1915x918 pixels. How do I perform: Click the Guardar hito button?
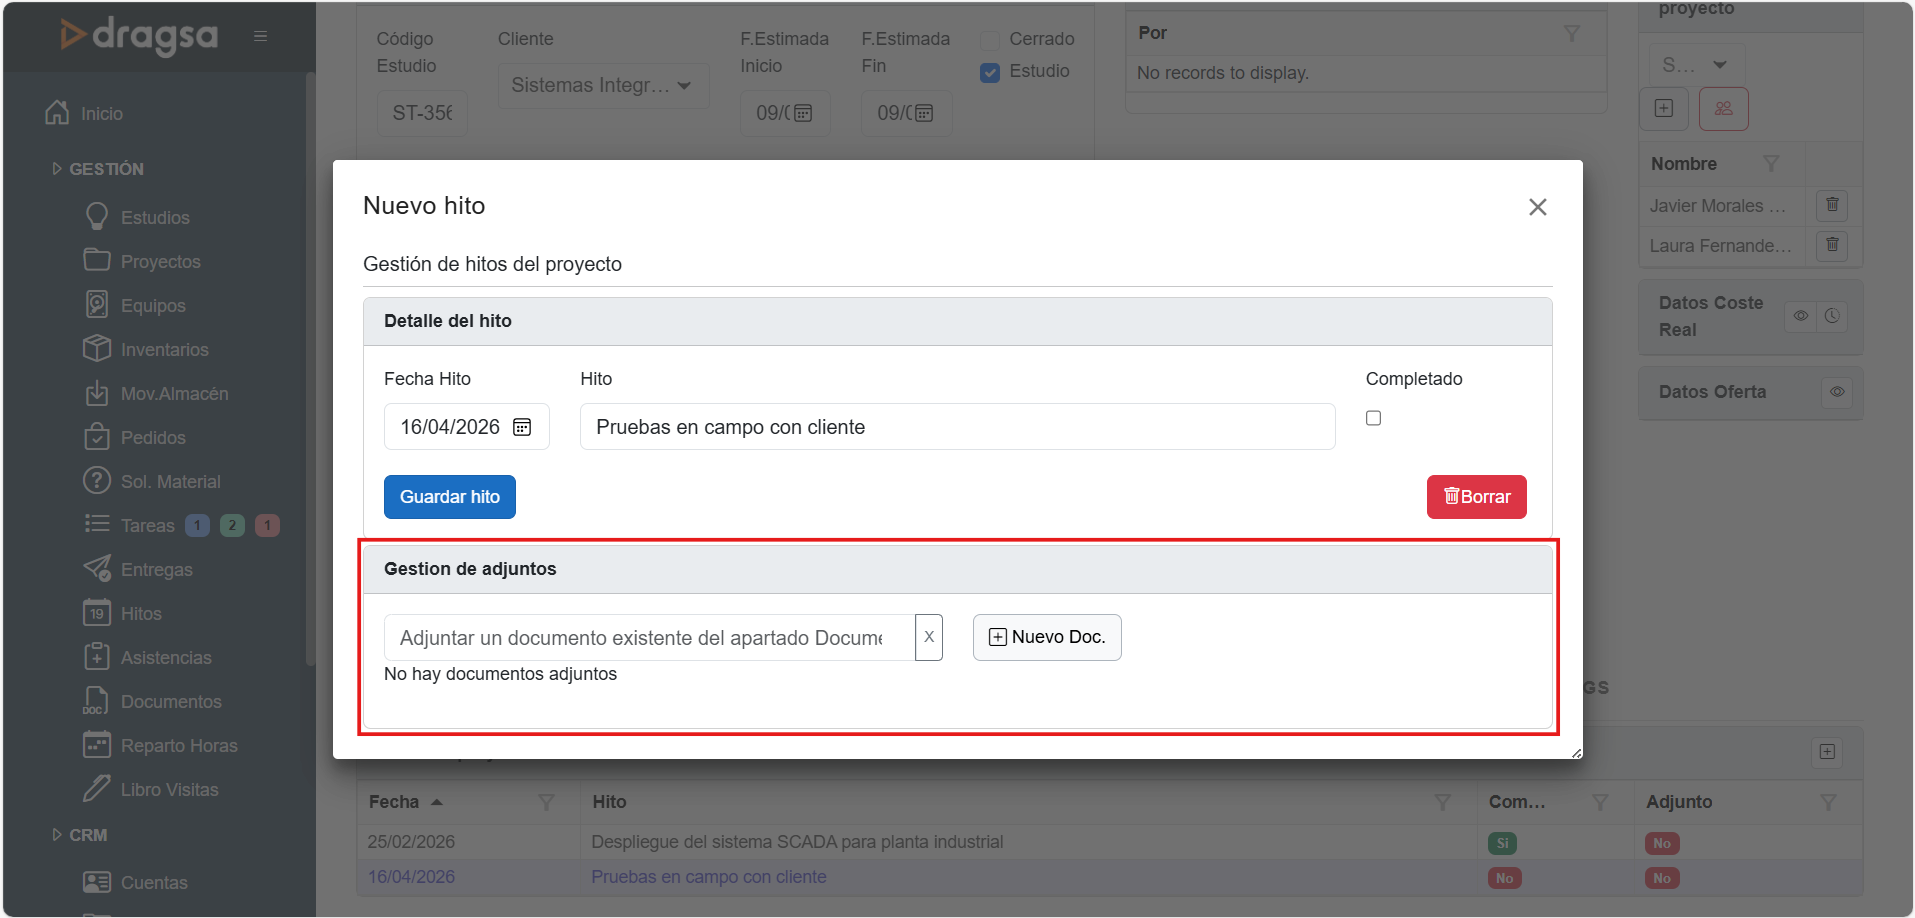click(x=449, y=497)
